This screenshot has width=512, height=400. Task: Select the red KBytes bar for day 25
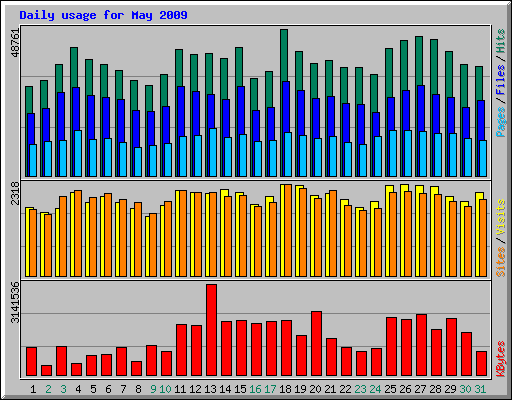[391, 347]
